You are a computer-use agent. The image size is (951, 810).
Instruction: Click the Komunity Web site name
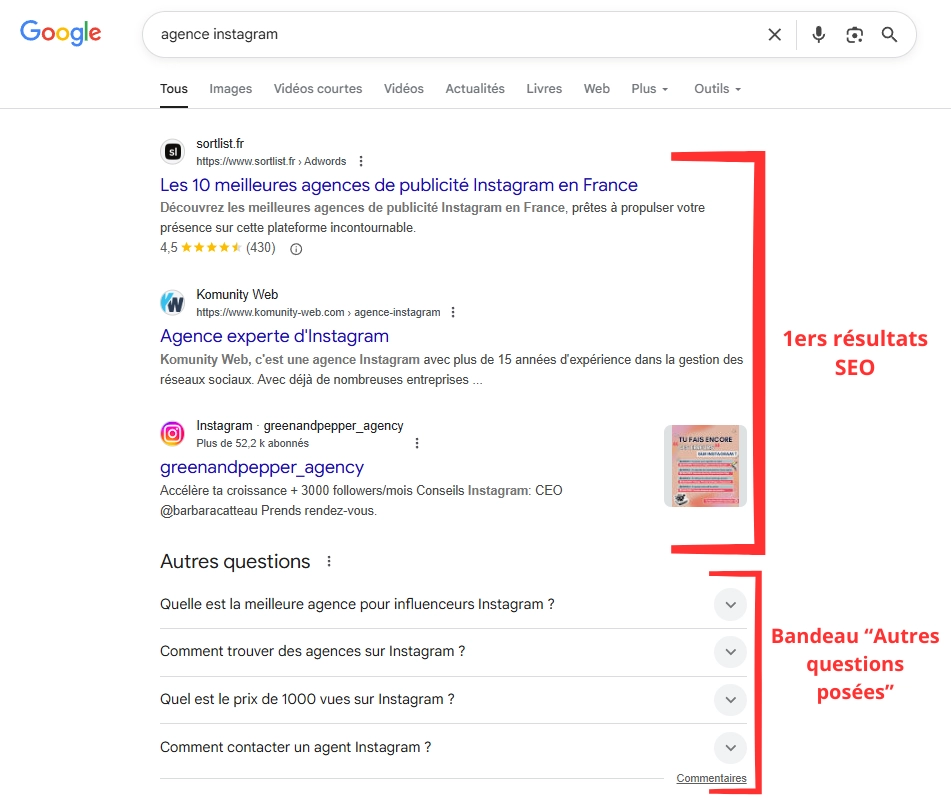point(237,295)
